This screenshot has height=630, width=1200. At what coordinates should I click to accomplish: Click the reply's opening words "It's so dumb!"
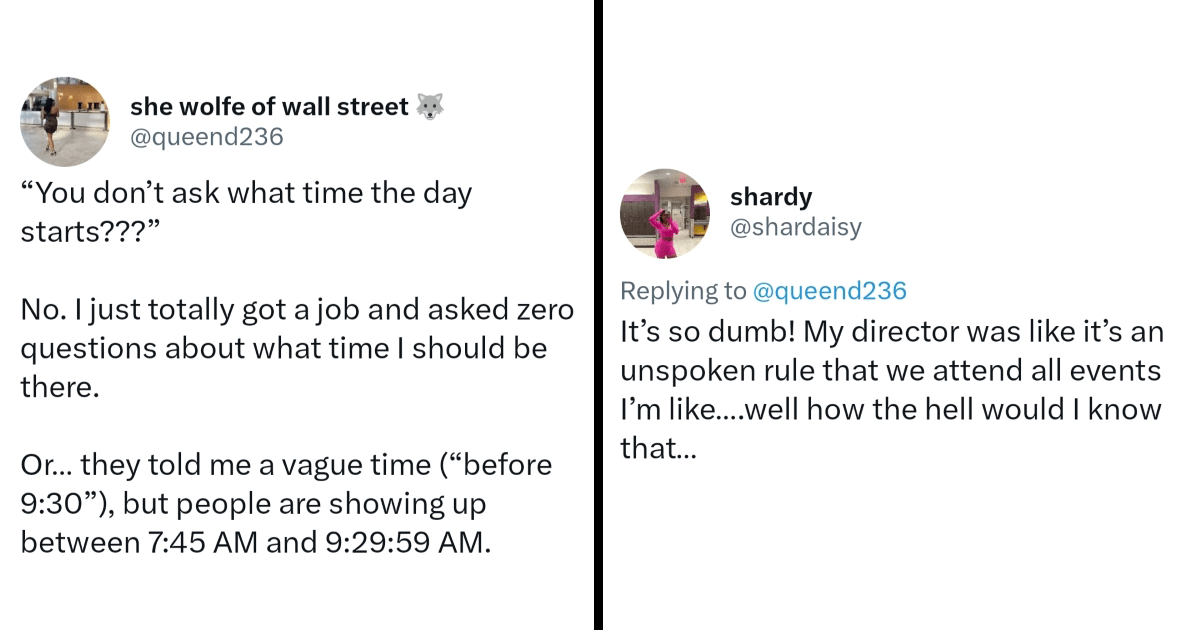click(x=705, y=332)
